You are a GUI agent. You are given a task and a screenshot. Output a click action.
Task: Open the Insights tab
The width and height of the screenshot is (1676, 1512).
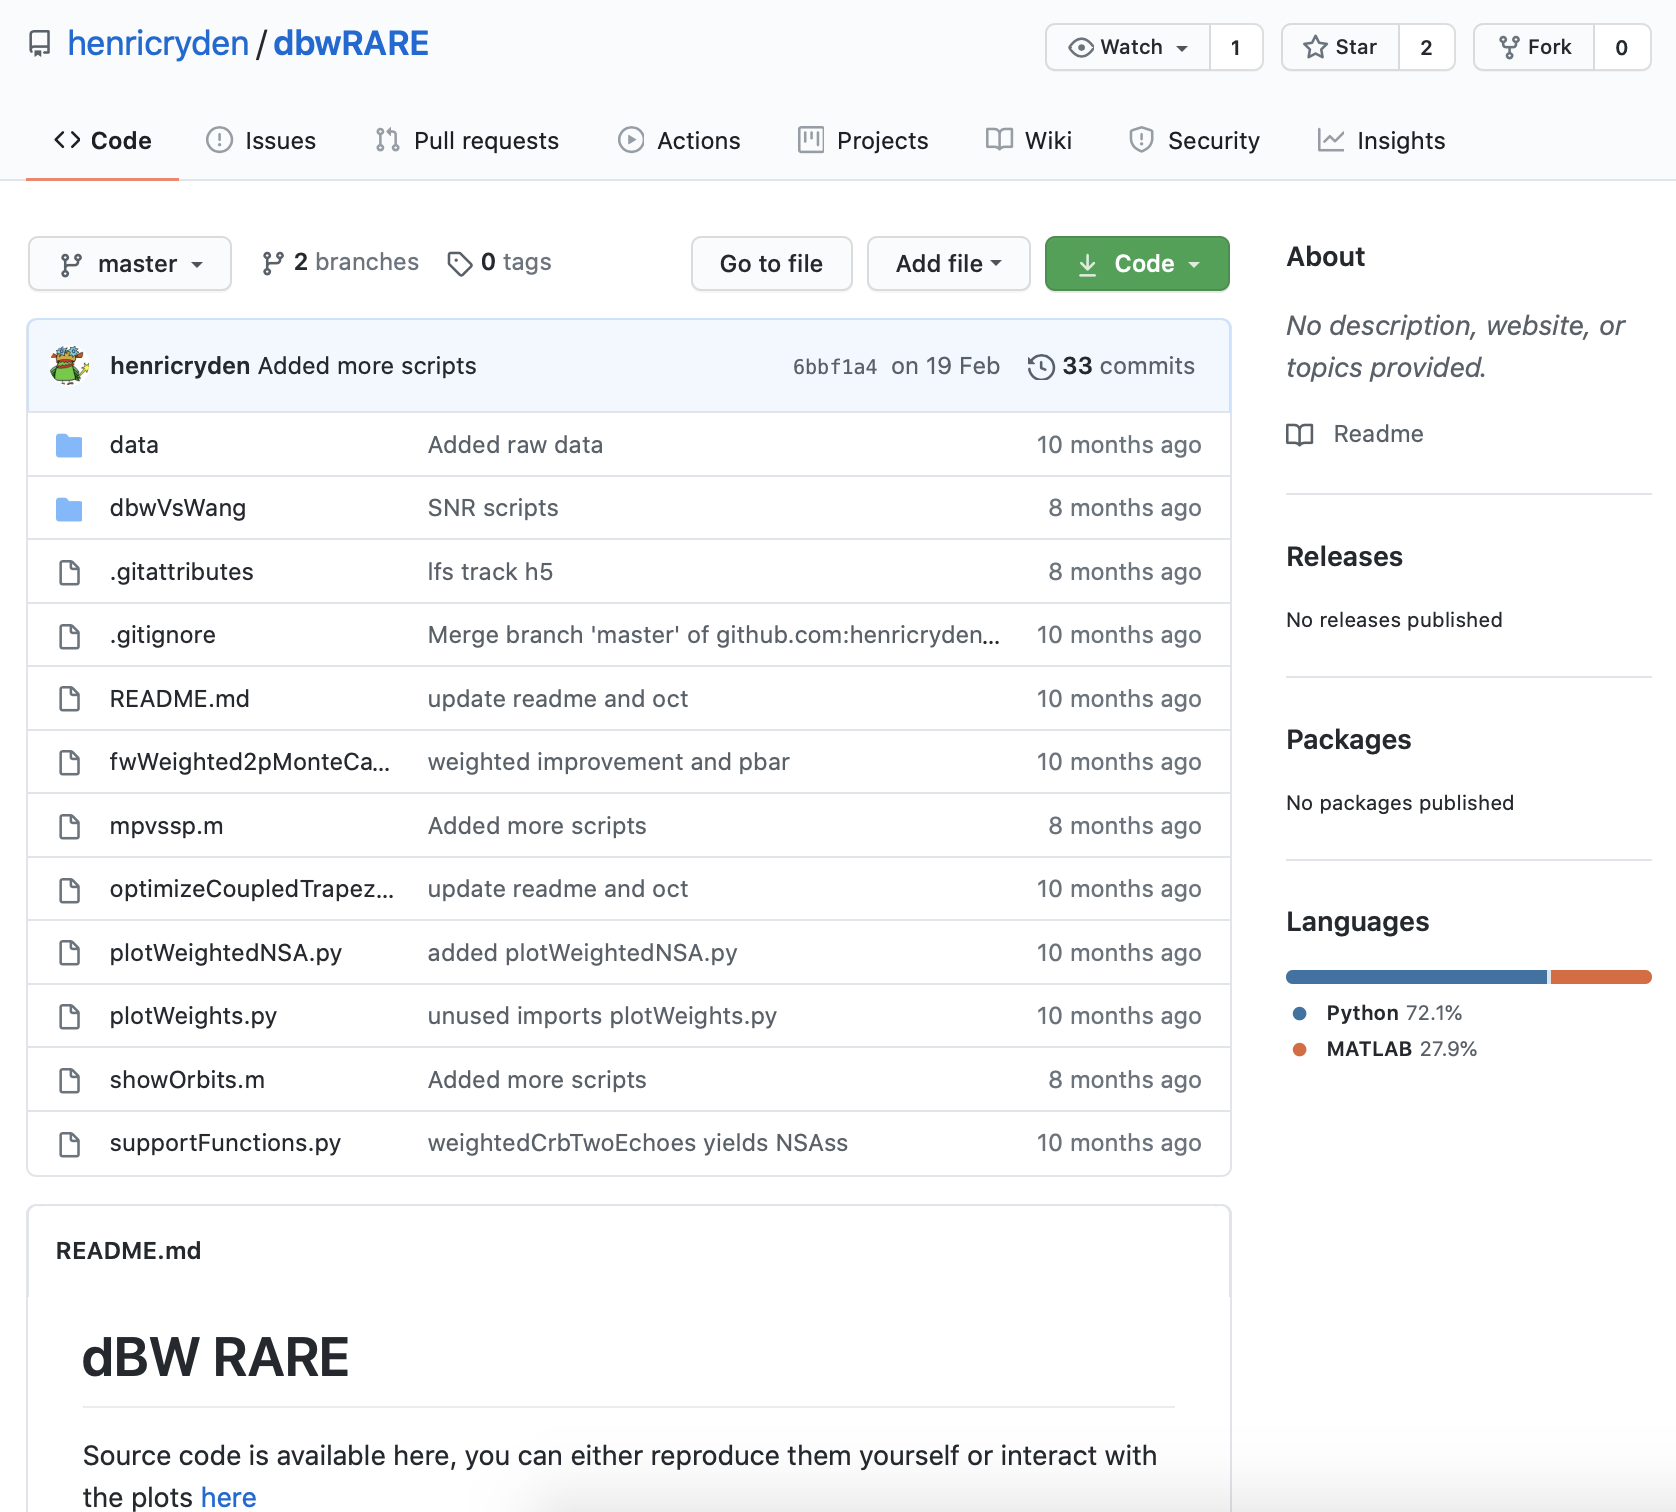coord(1381,141)
